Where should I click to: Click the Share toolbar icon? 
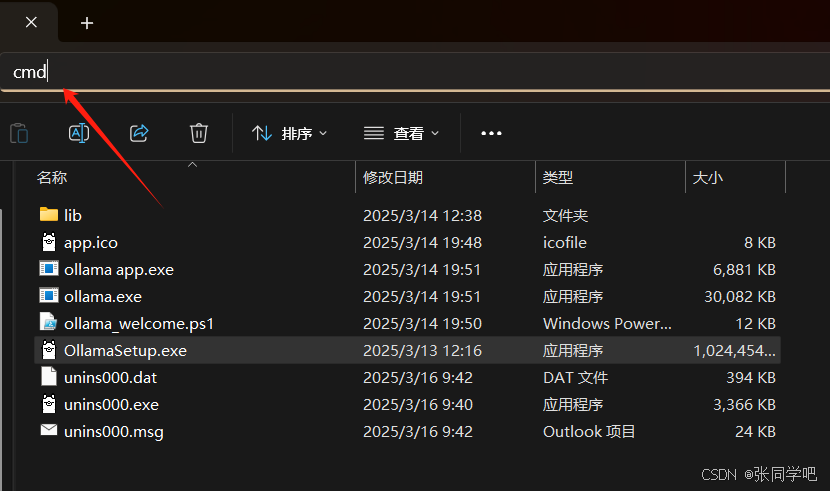coord(139,133)
